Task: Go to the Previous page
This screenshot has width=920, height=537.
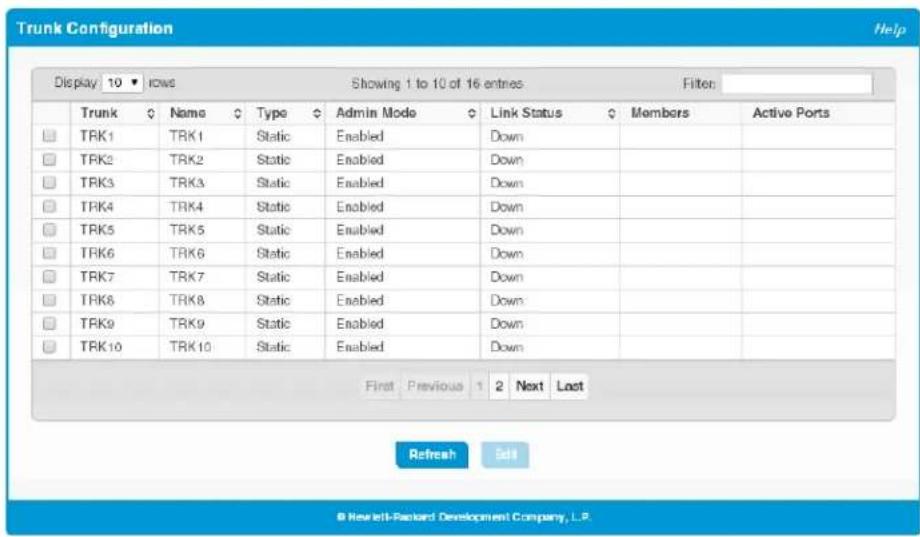Action: 435,386
